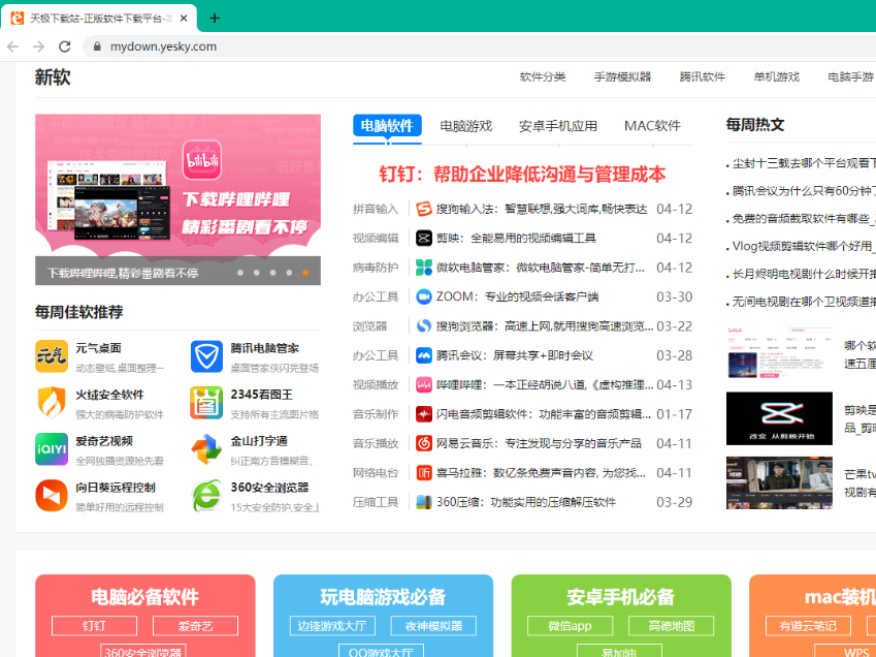Image resolution: width=876 pixels, height=657 pixels.
Task: Click the ZOOM icon in the list
Action: point(424,297)
